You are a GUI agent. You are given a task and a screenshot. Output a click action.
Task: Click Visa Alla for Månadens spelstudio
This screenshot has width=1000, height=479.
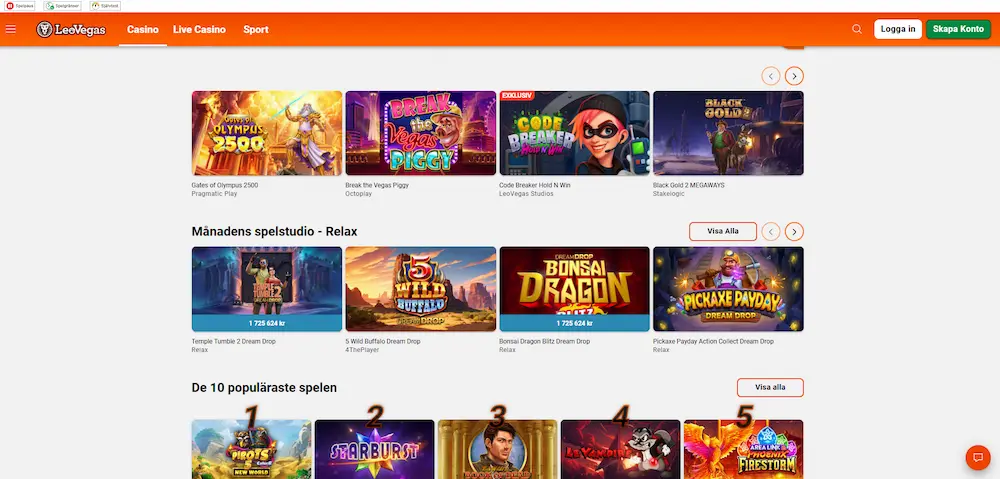point(723,232)
